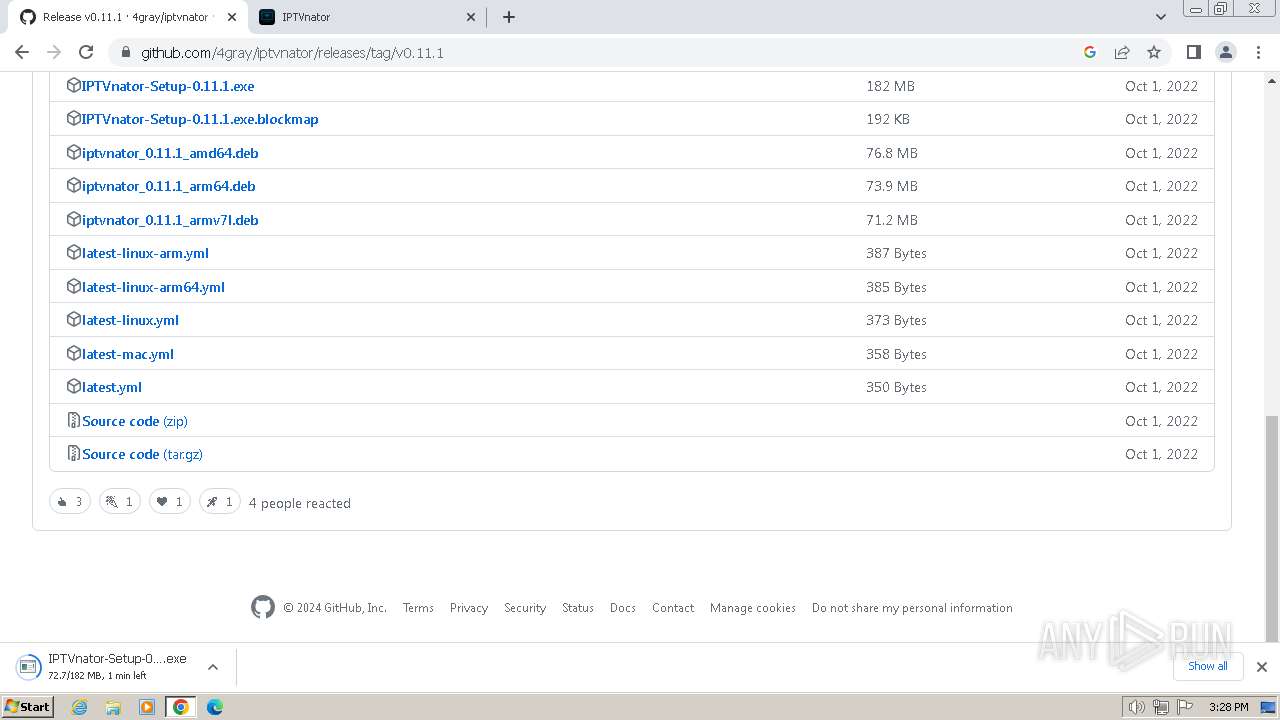Click the volume icon in the system tray
This screenshot has height=720, width=1280.
1136,707
